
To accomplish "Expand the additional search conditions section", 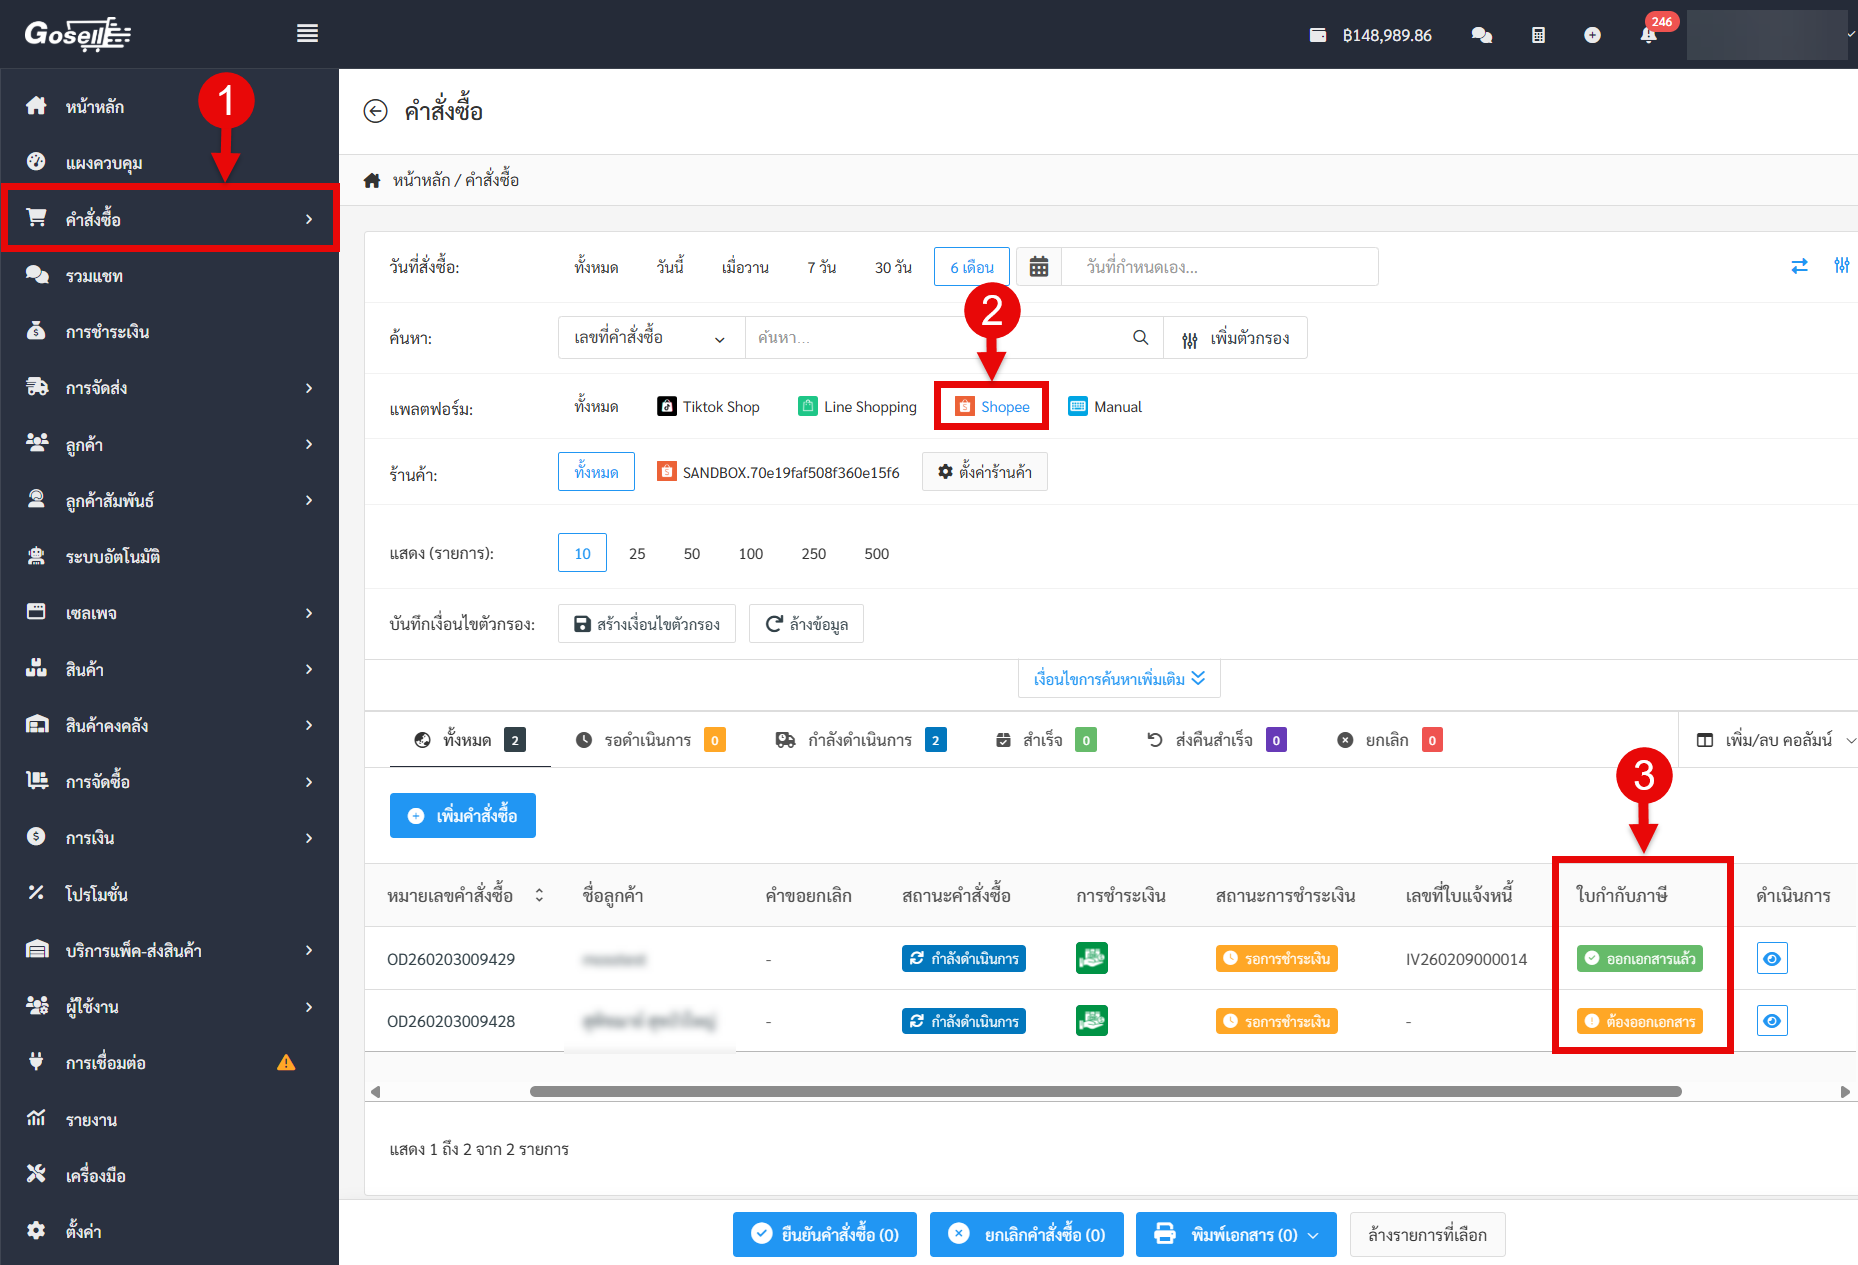I will pos(1119,679).
